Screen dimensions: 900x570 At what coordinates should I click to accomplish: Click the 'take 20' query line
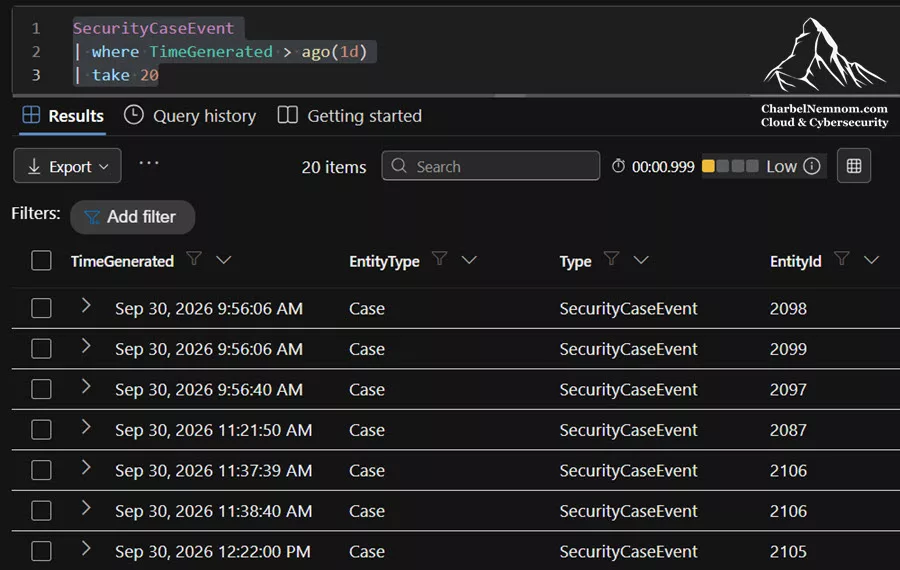point(117,75)
